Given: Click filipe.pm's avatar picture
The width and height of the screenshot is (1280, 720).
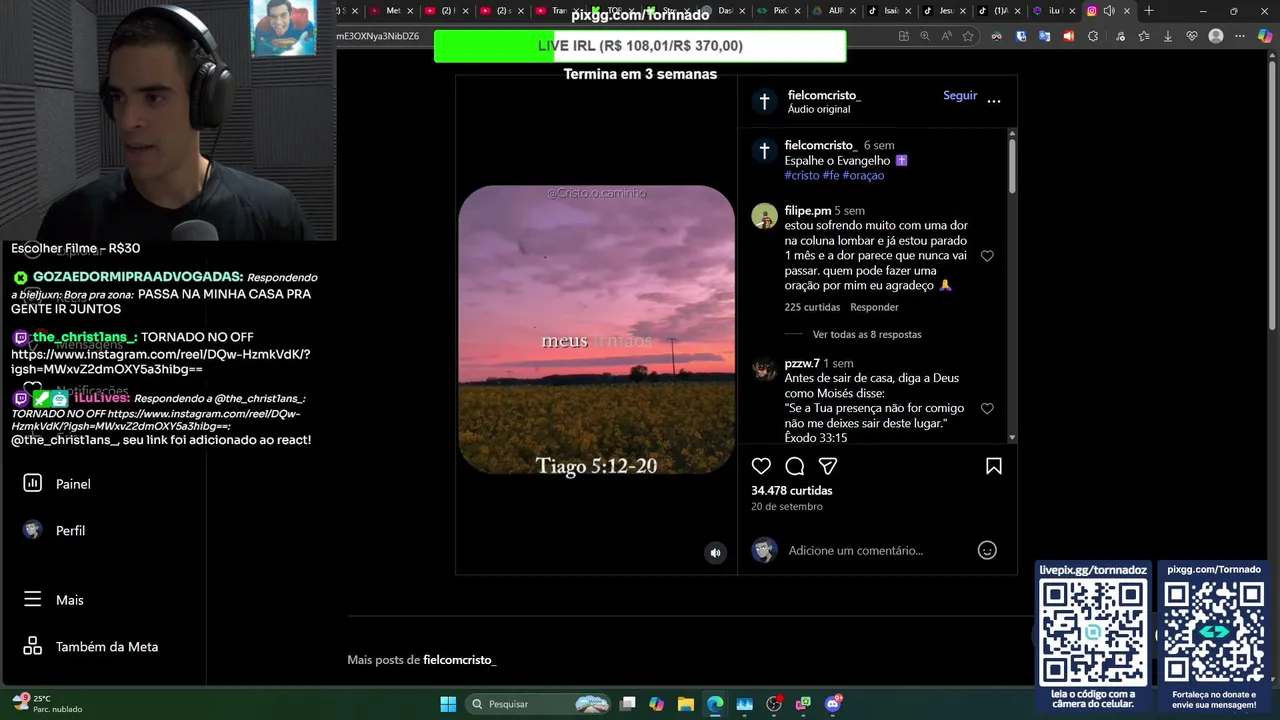Looking at the screenshot, I should [764, 216].
